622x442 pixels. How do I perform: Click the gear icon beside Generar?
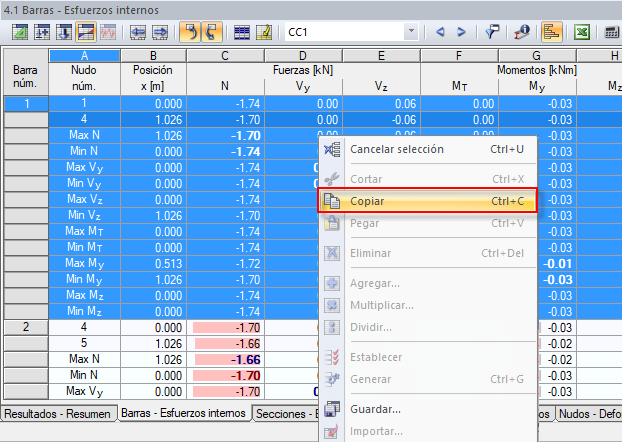(332, 379)
